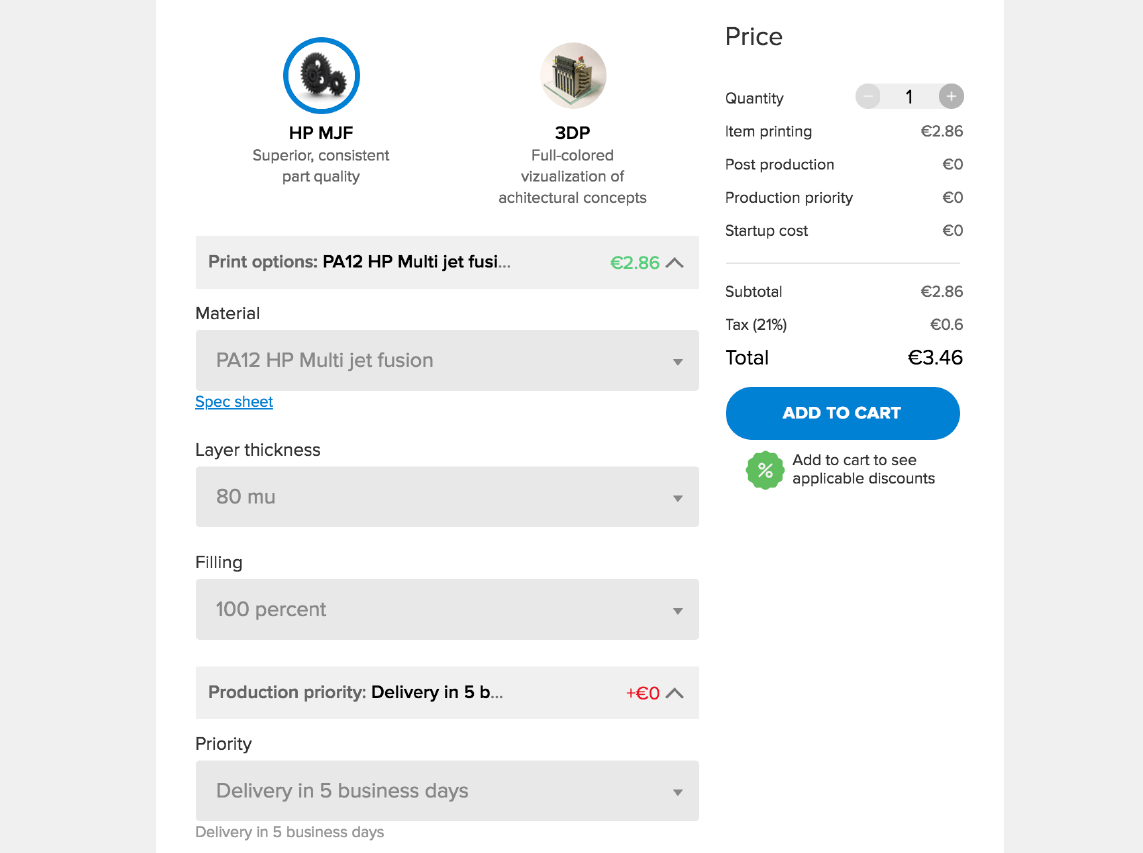Click the Print options header bar
This screenshot has width=1143, height=853.
[x=400, y=263]
